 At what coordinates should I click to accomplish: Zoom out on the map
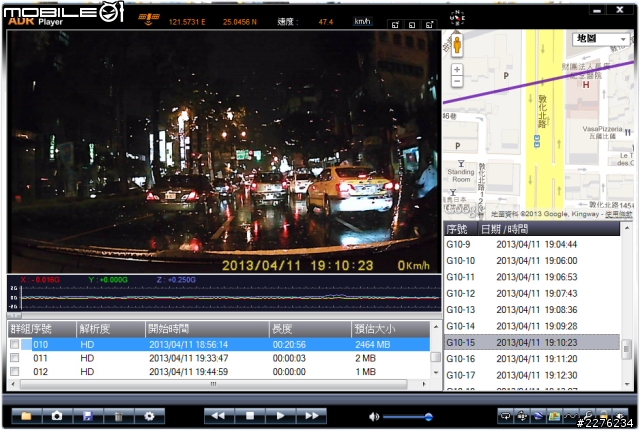457,81
